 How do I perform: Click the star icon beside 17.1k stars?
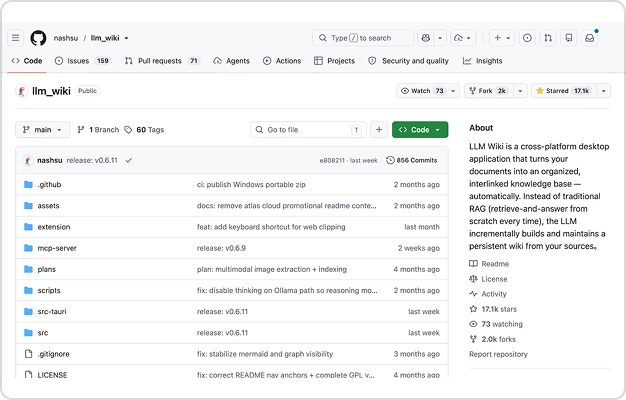(x=473, y=309)
